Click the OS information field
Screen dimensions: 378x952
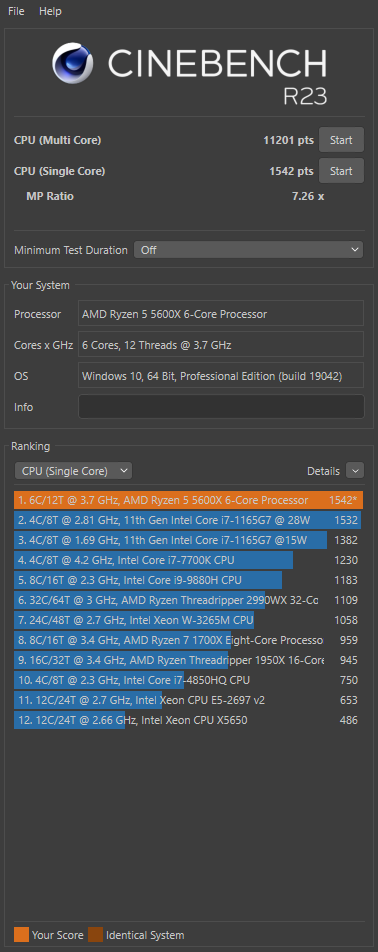221,376
